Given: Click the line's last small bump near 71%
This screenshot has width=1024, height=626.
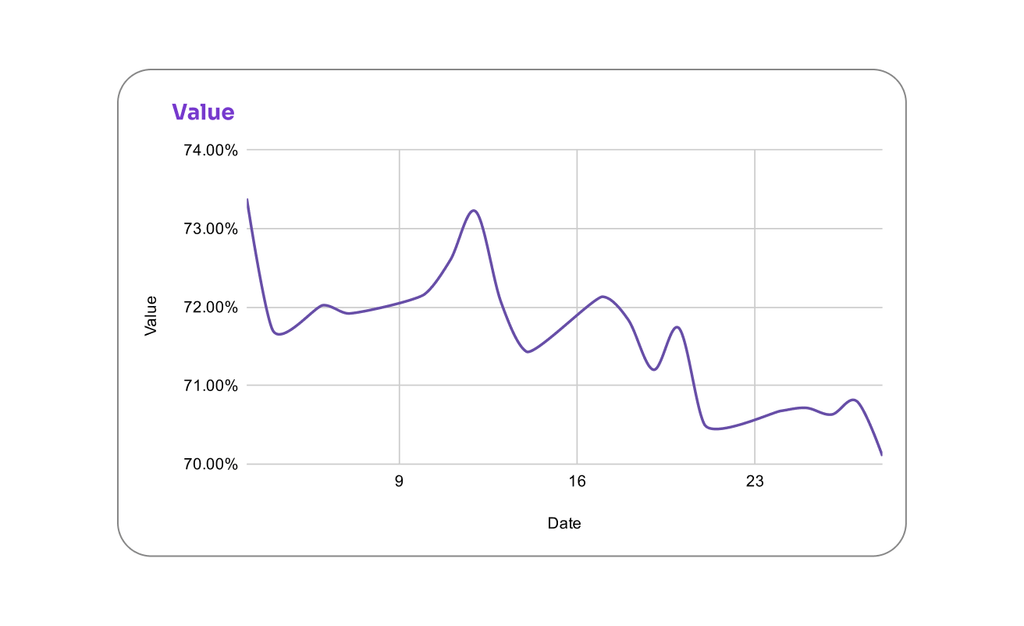Looking at the screenshot, I should [853, 400].
